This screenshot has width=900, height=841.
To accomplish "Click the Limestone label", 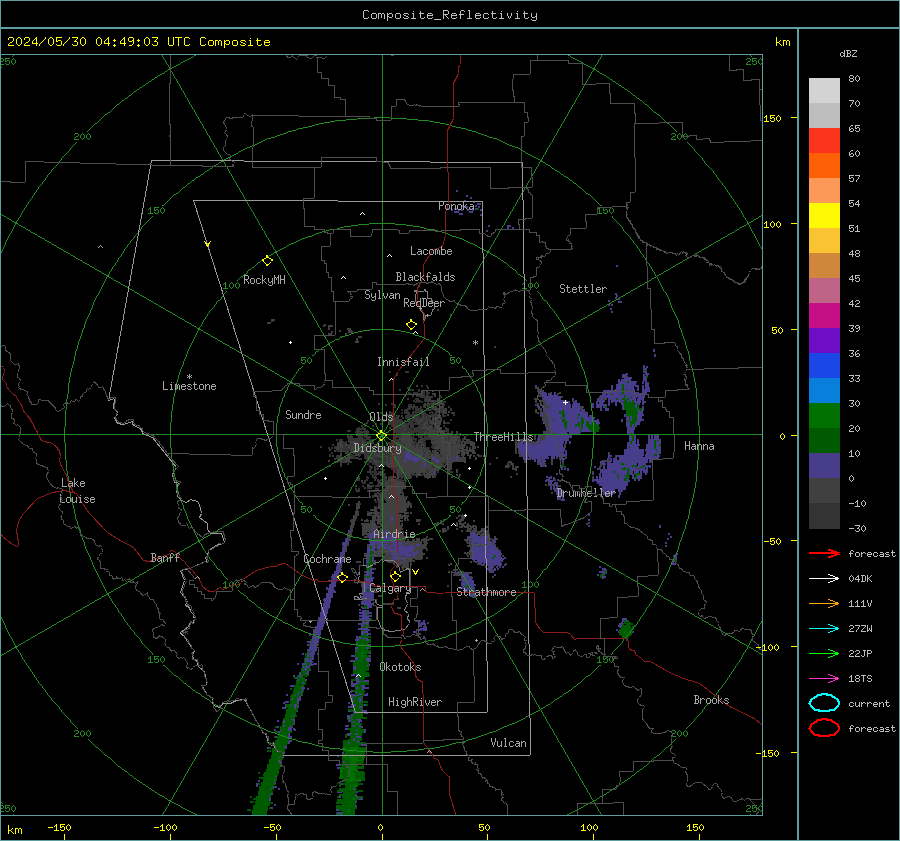I will pyautogui.click(x=189, y=386).
